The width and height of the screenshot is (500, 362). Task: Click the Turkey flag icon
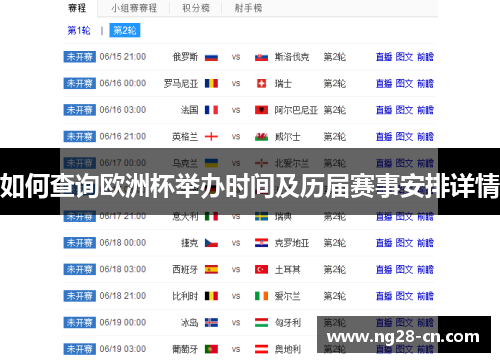tap(261, 269)
